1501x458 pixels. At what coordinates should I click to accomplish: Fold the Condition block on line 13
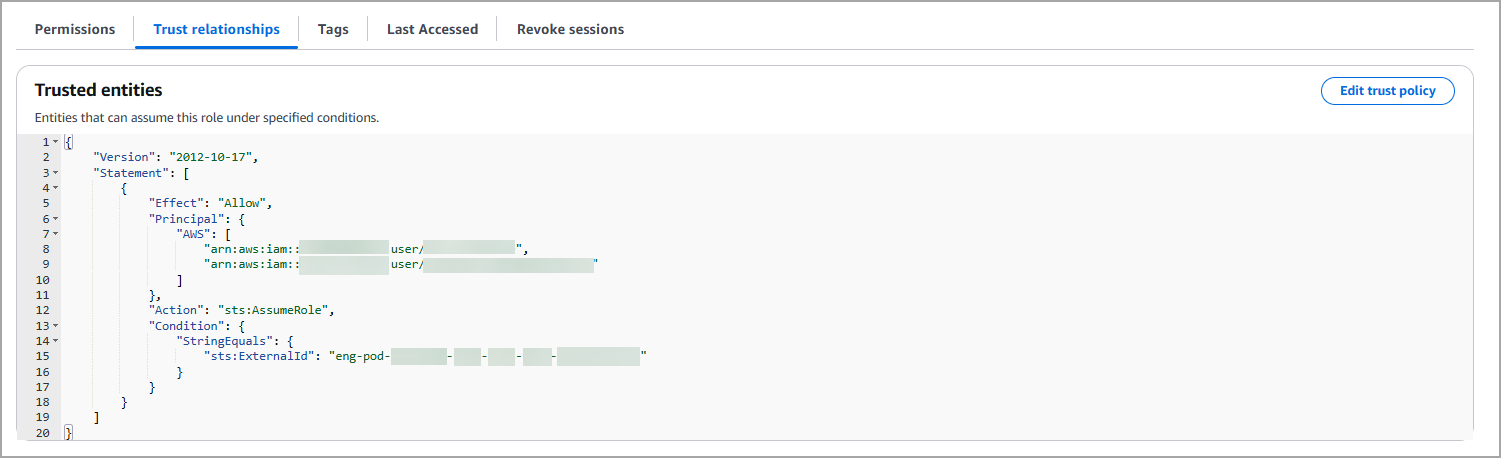point(55,326)
